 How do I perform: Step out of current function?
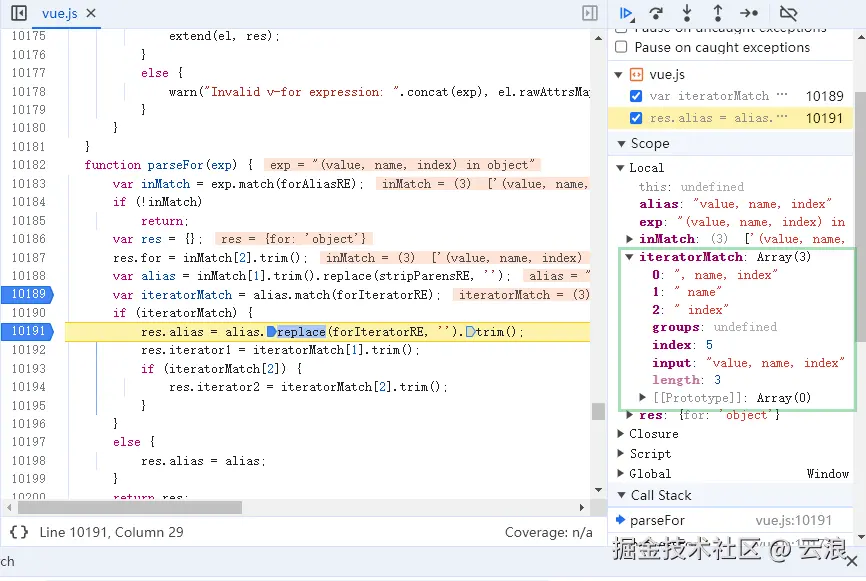pyautogui.click(x=717, y=13)
